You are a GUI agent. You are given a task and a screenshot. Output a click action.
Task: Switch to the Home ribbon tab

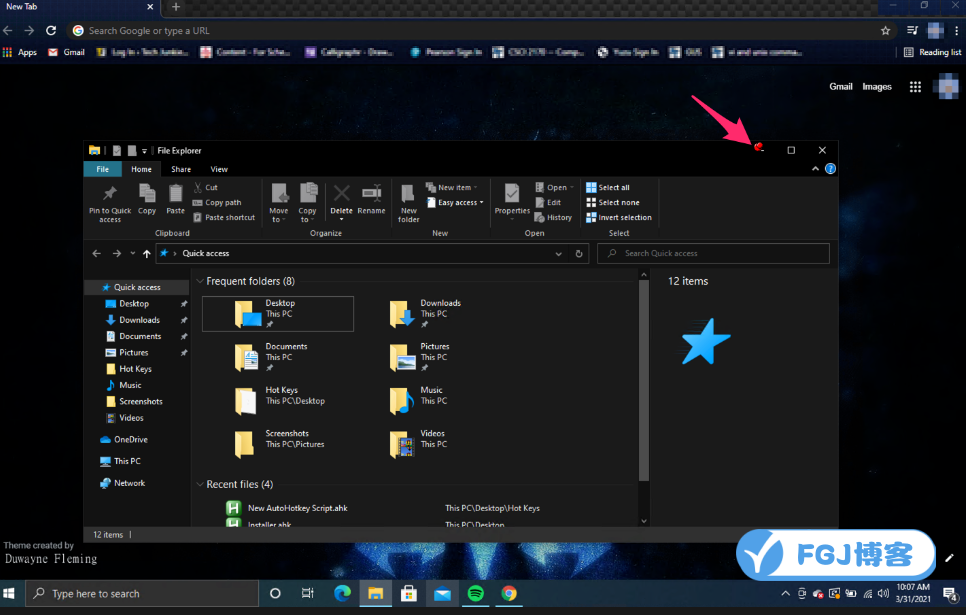pos(141,169)
